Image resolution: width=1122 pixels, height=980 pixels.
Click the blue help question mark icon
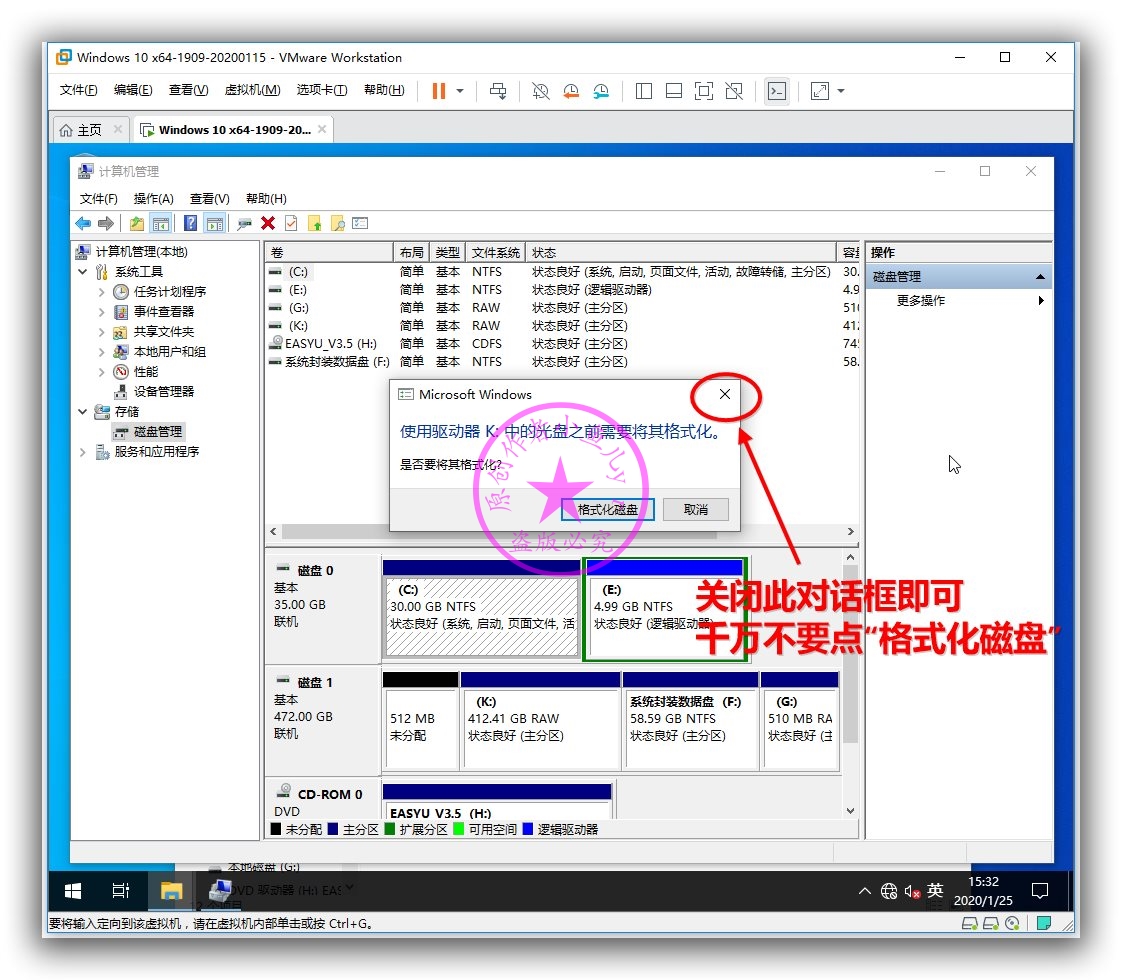click(190, 224)
